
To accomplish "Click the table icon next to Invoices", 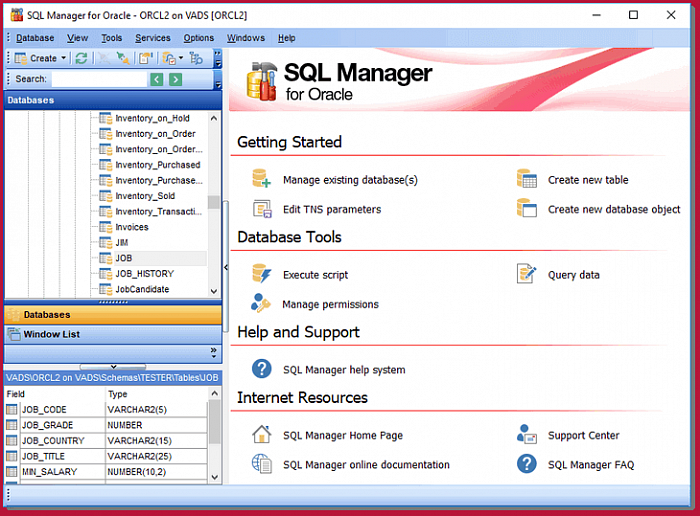I will click(105, 227).
